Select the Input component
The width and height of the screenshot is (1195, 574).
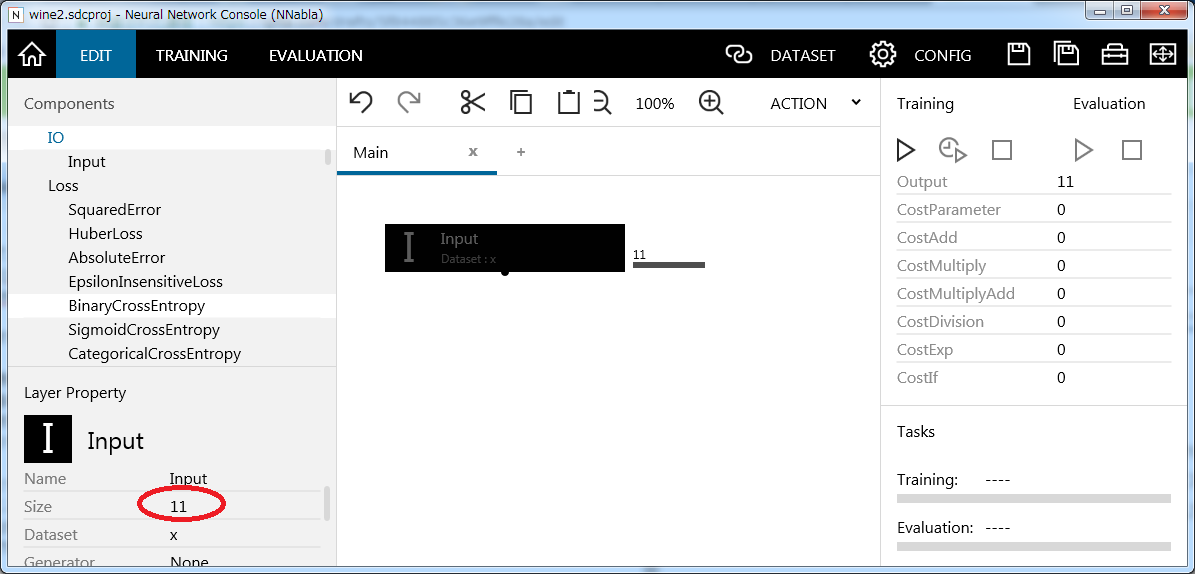tap(86, 162)
